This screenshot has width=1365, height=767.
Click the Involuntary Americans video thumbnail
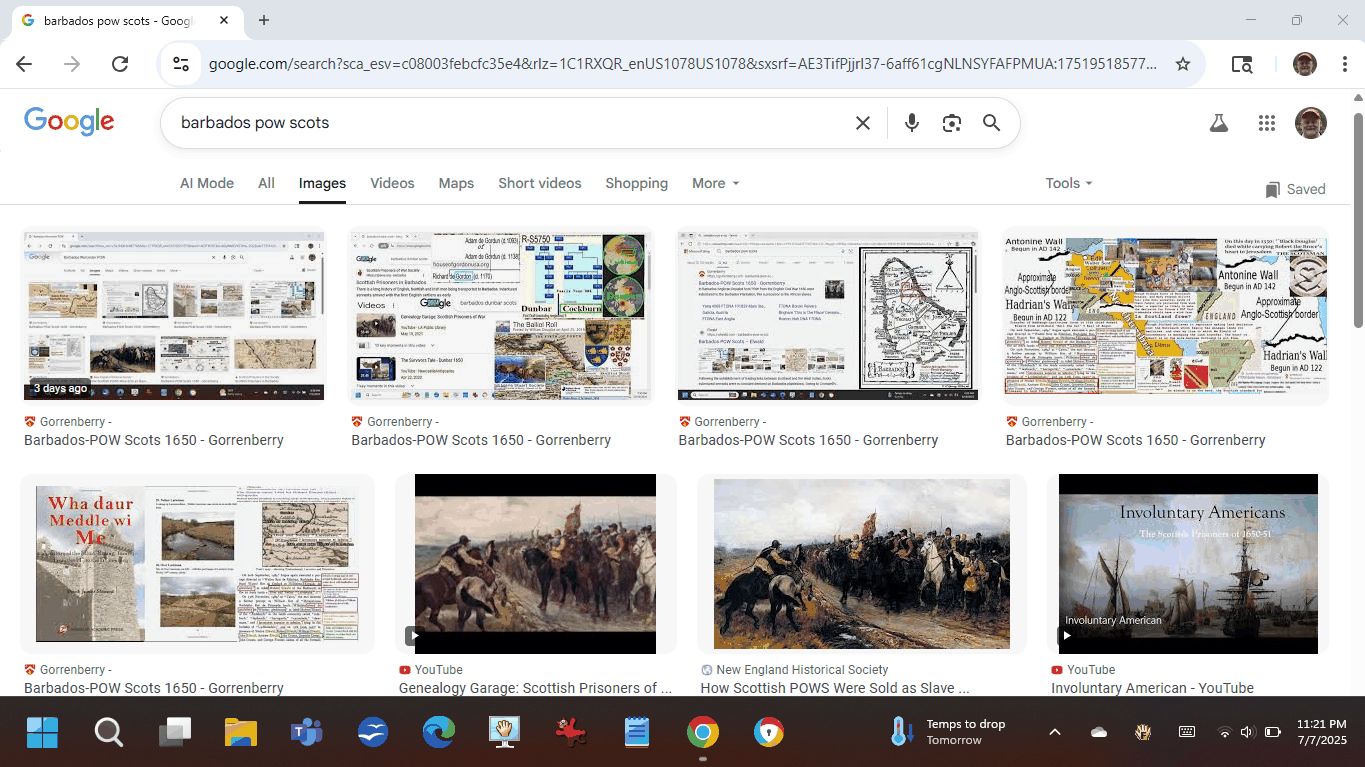pyautogui.click(x=1188, y=564)
